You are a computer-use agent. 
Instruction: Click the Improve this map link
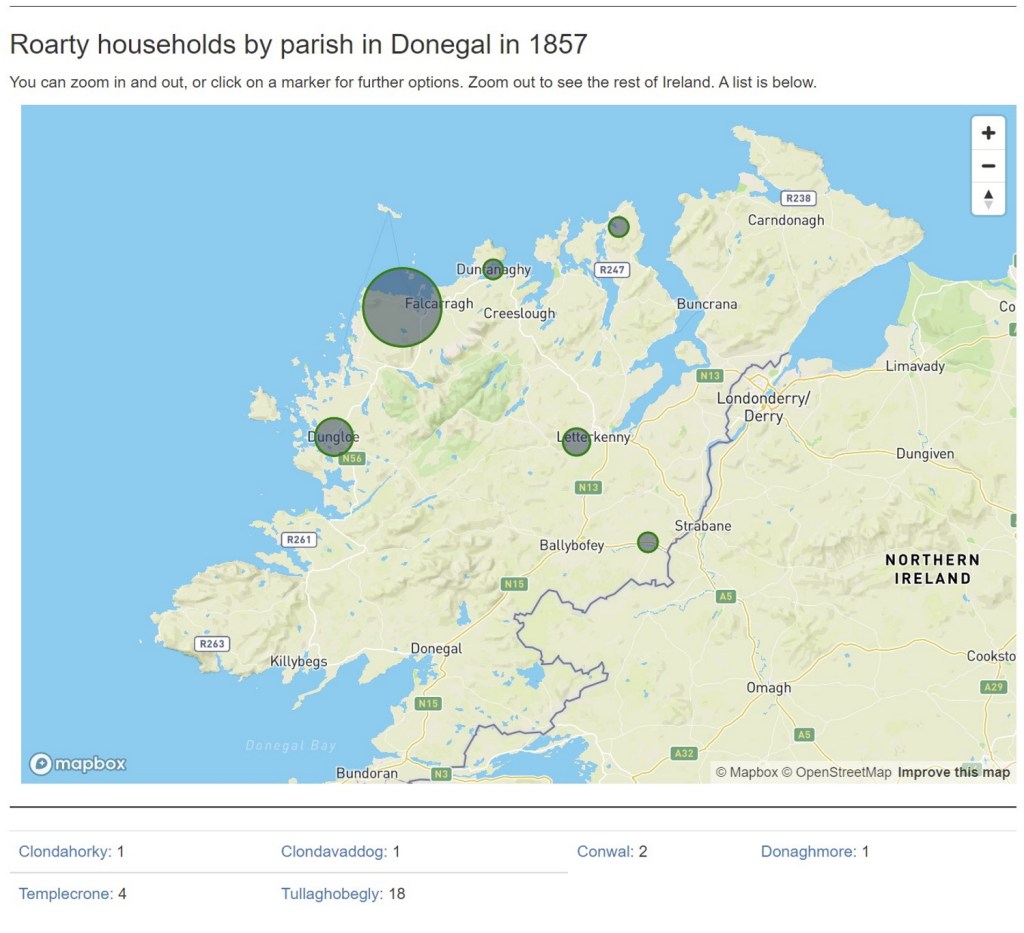tap(953, 772)
